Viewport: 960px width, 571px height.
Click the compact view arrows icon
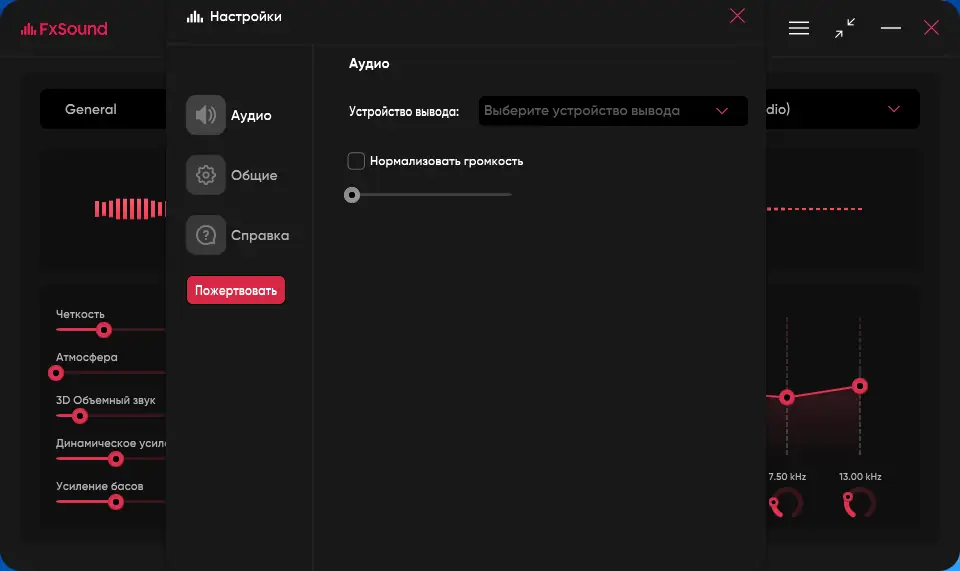845,28
